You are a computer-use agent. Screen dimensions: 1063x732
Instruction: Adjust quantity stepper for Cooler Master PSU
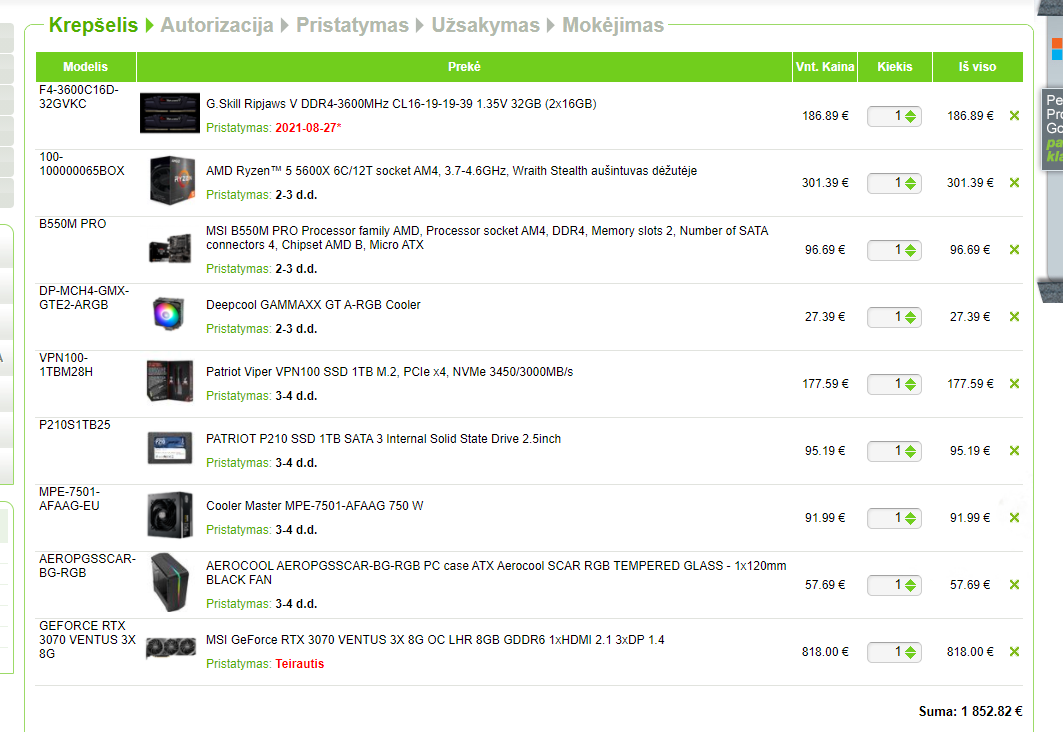pyautogui.click(x=910, y=518)
